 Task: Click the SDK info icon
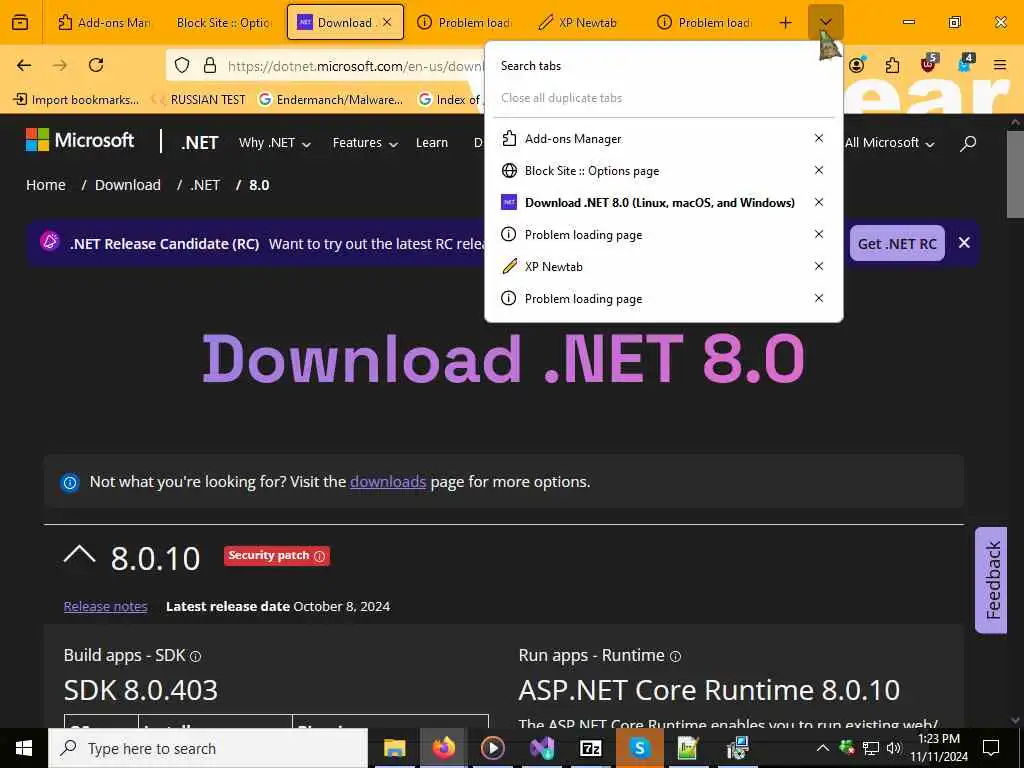[195, 656]
